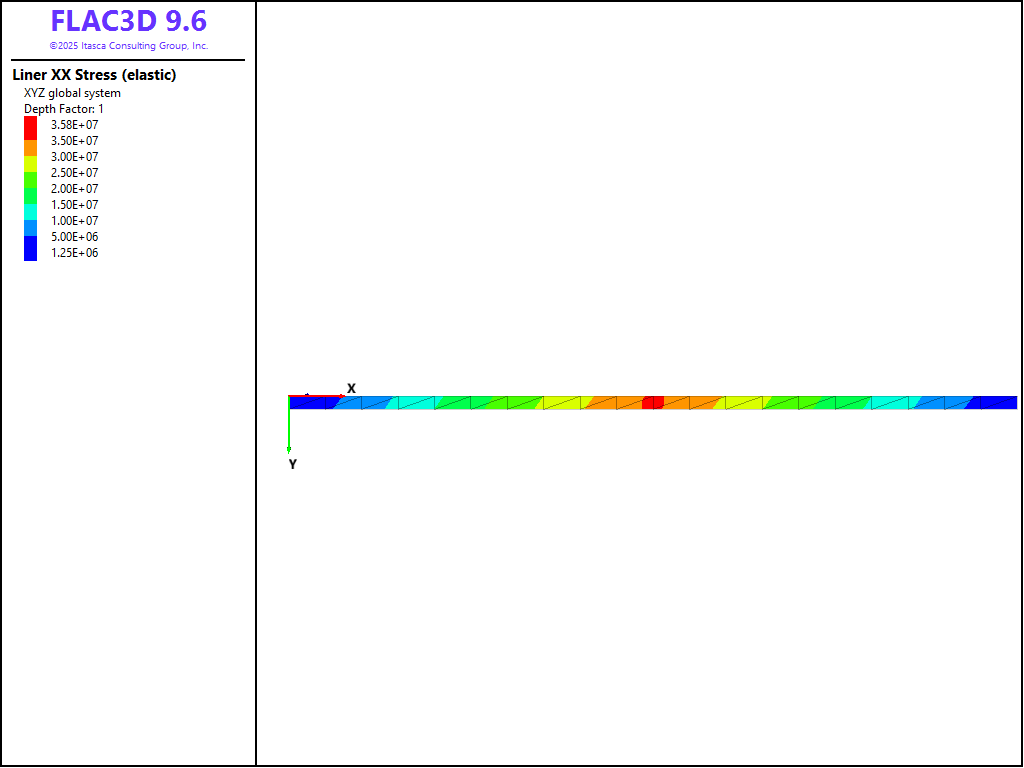This screenshot has width=1024, height=768.
Task: Click the X axis label
Action: coord(351,388)
